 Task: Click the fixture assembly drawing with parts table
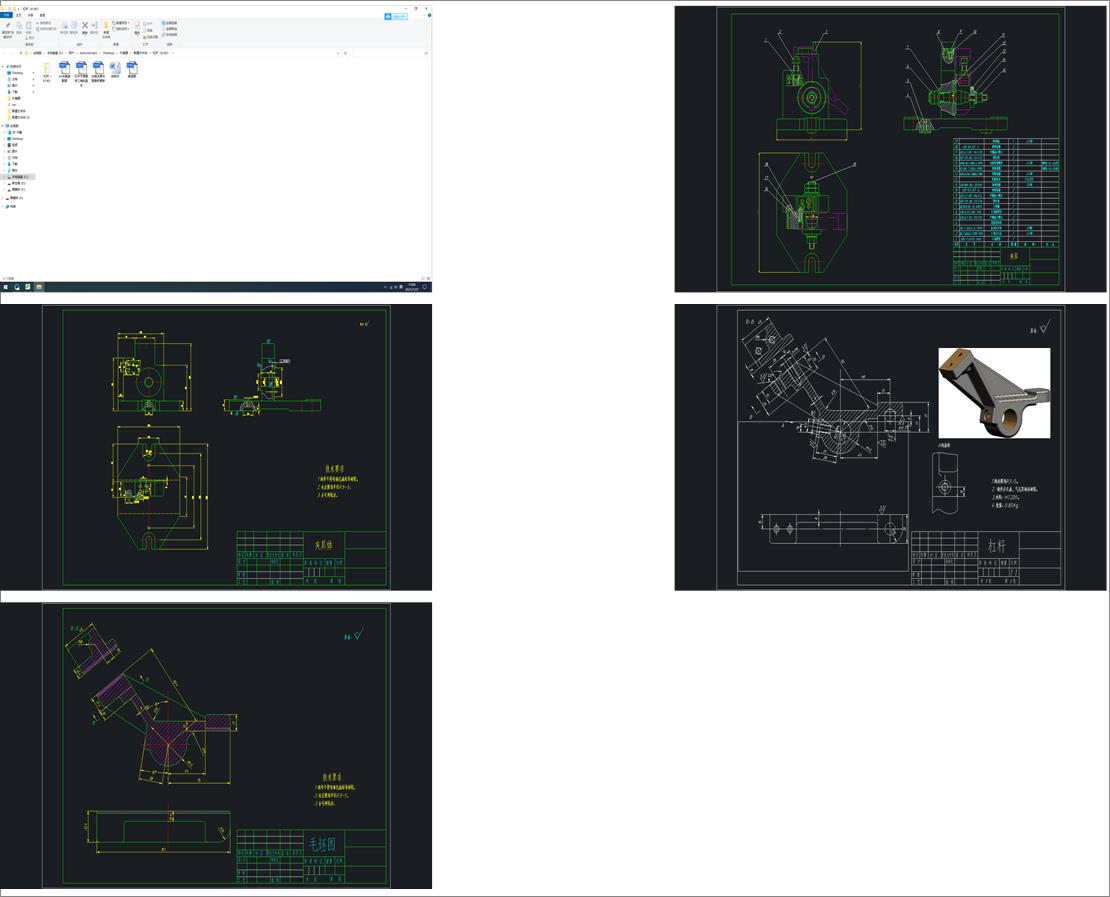(x=890, y=149)
